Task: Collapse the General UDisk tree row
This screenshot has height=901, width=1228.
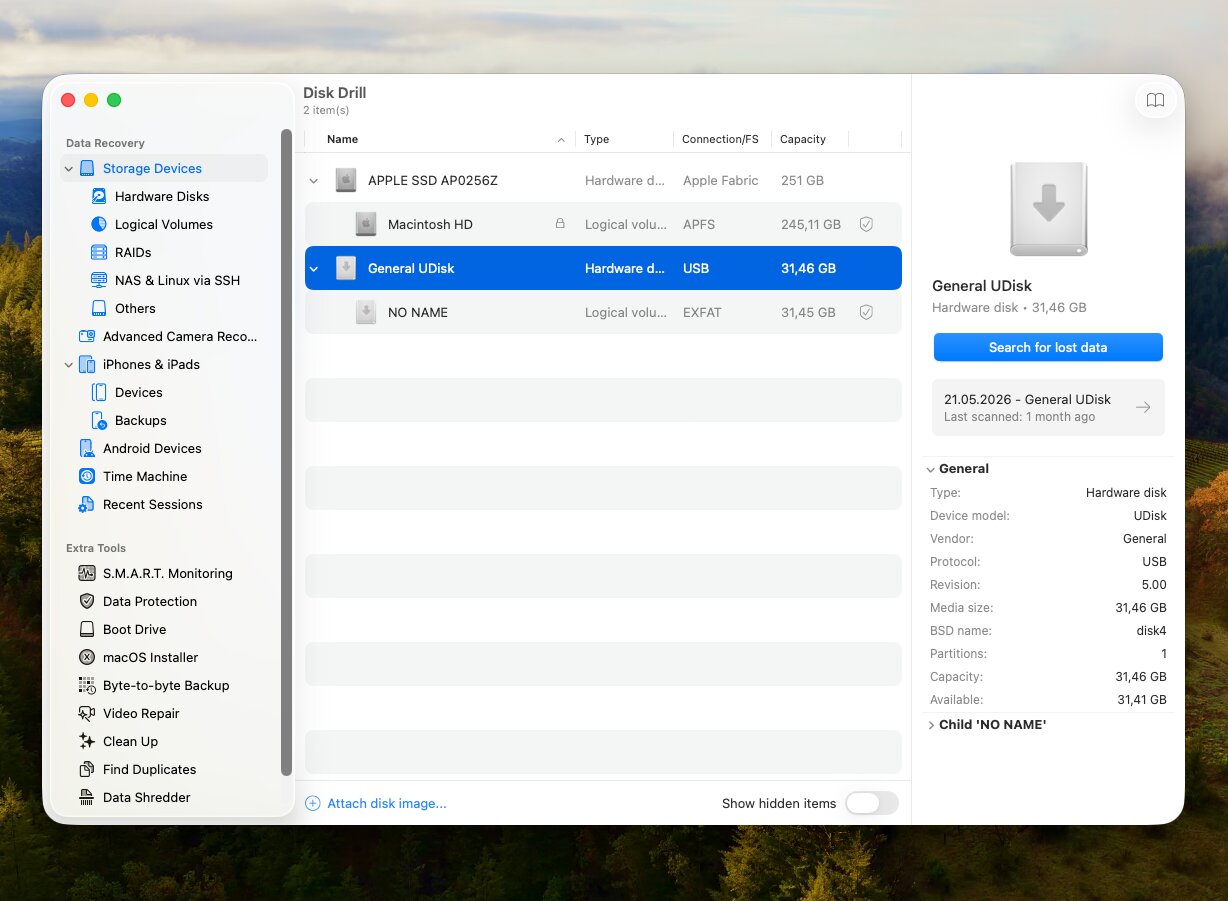Action: click(x=314, y=268)
